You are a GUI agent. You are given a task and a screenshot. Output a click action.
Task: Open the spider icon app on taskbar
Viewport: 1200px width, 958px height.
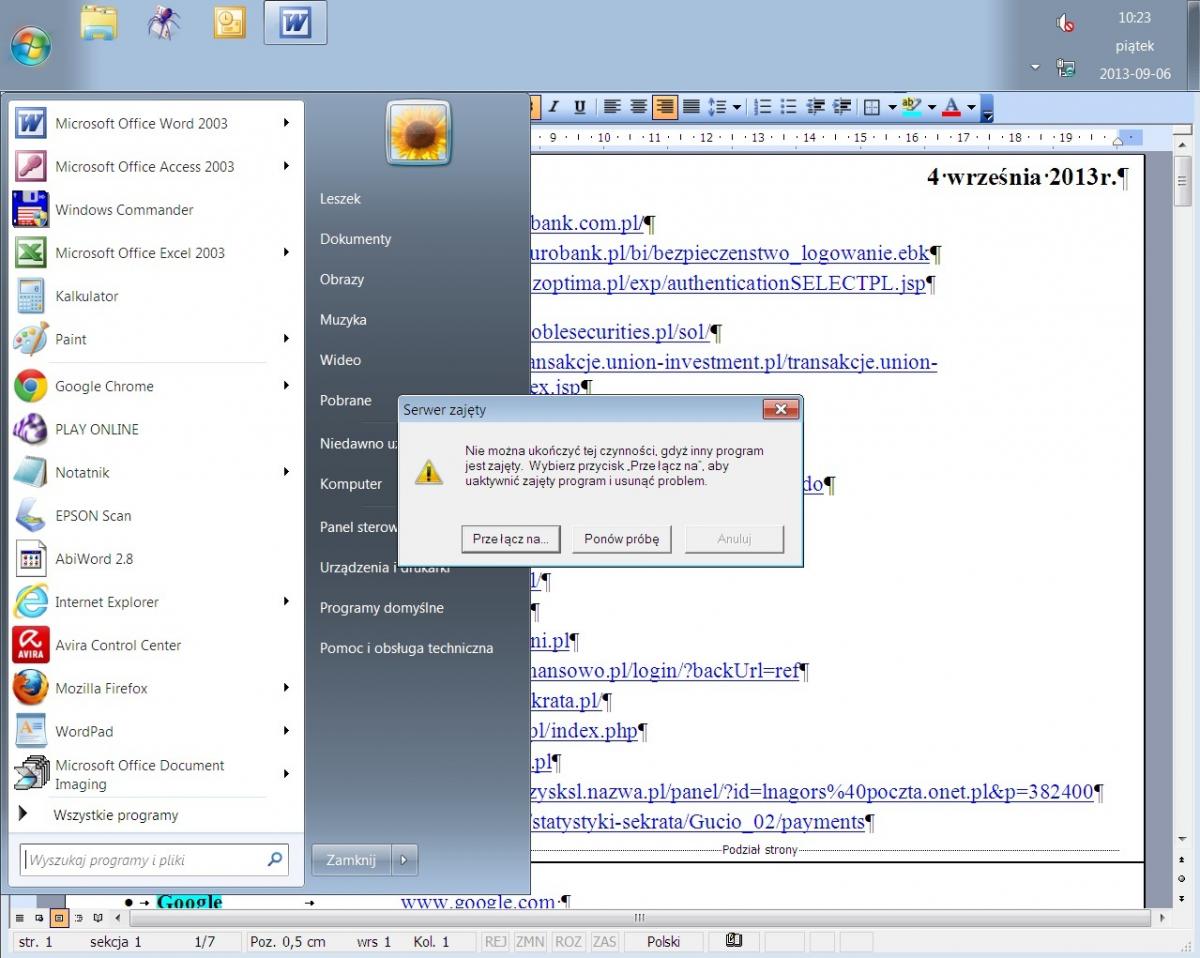164,22
